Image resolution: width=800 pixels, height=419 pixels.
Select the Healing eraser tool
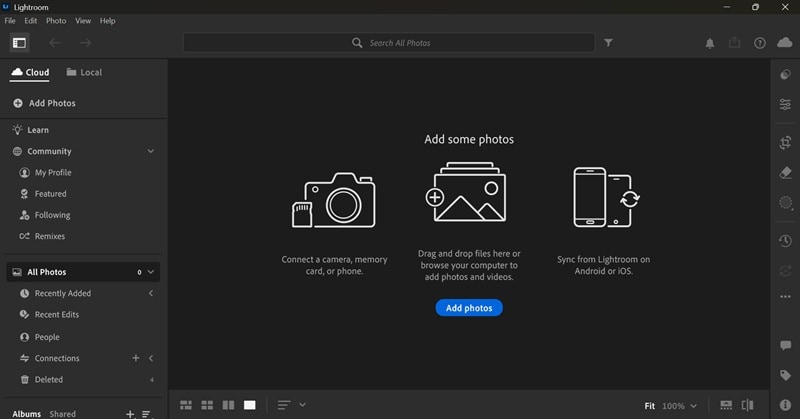tap(786, 172)
